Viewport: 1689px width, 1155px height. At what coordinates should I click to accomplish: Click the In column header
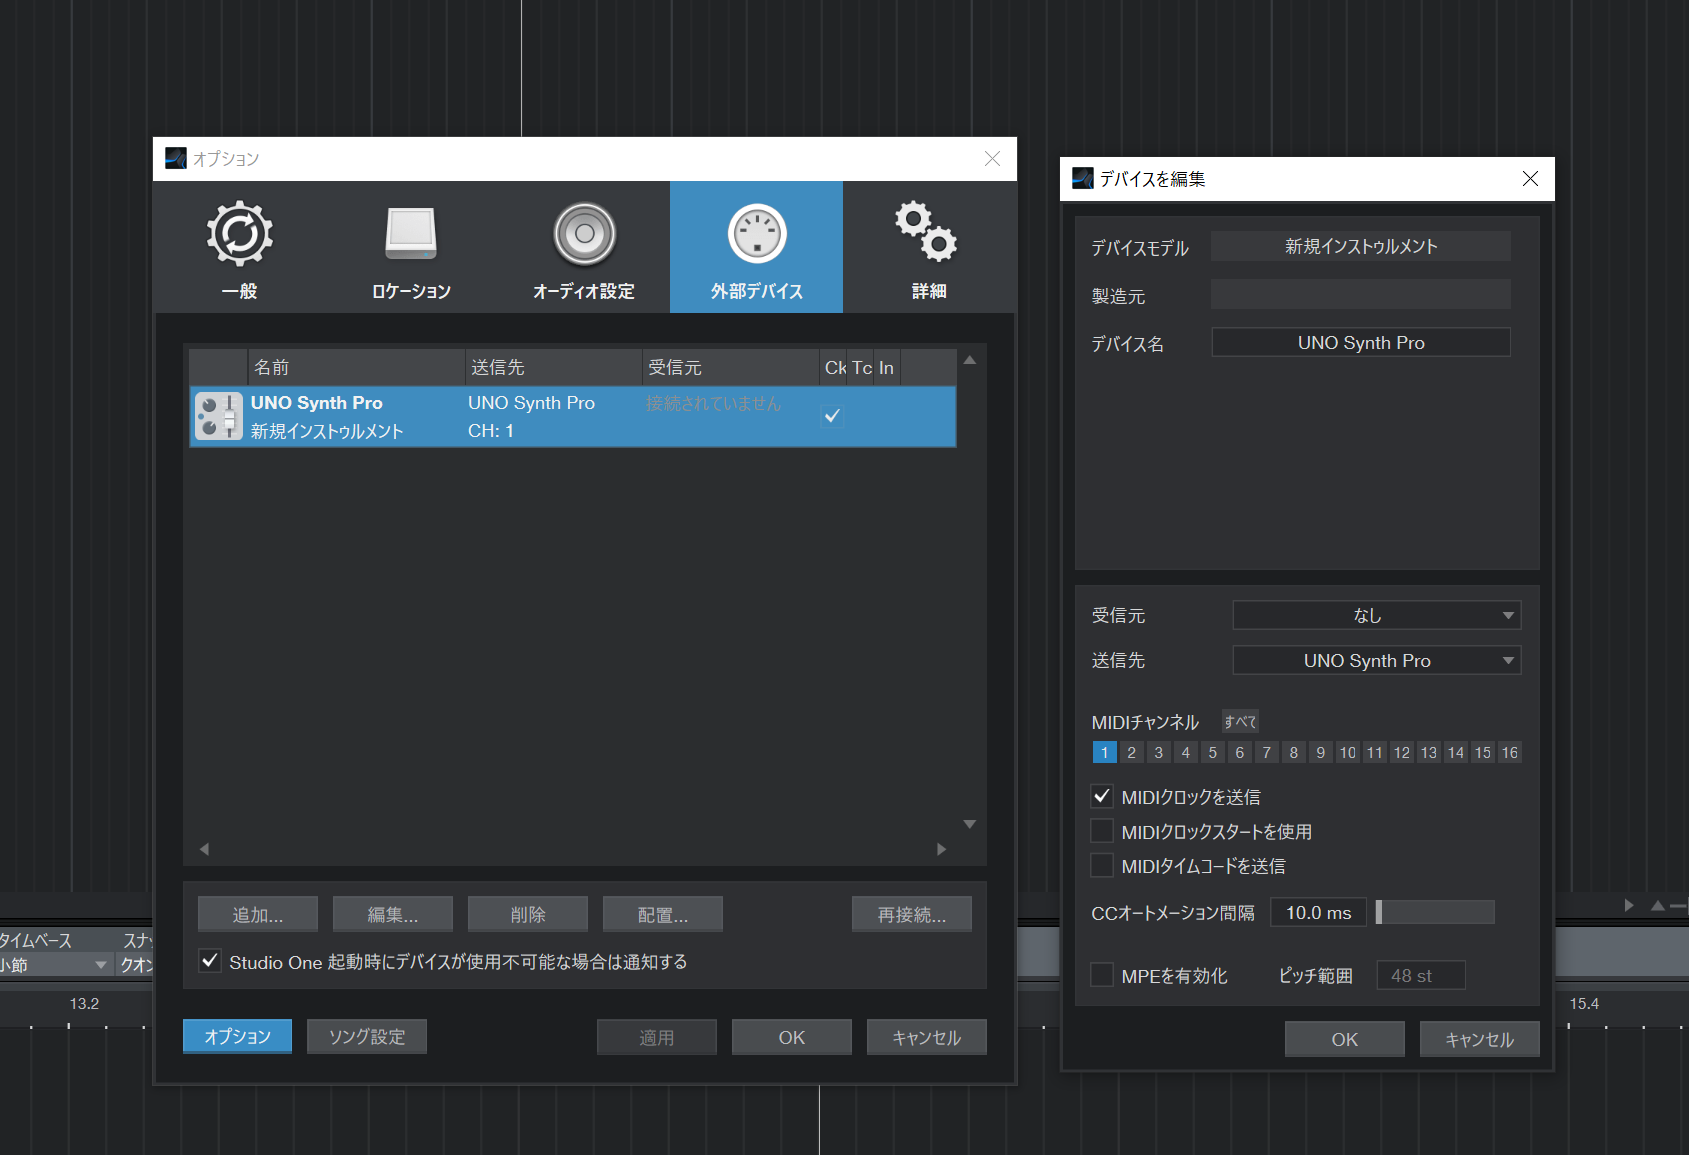pos(887,367)
